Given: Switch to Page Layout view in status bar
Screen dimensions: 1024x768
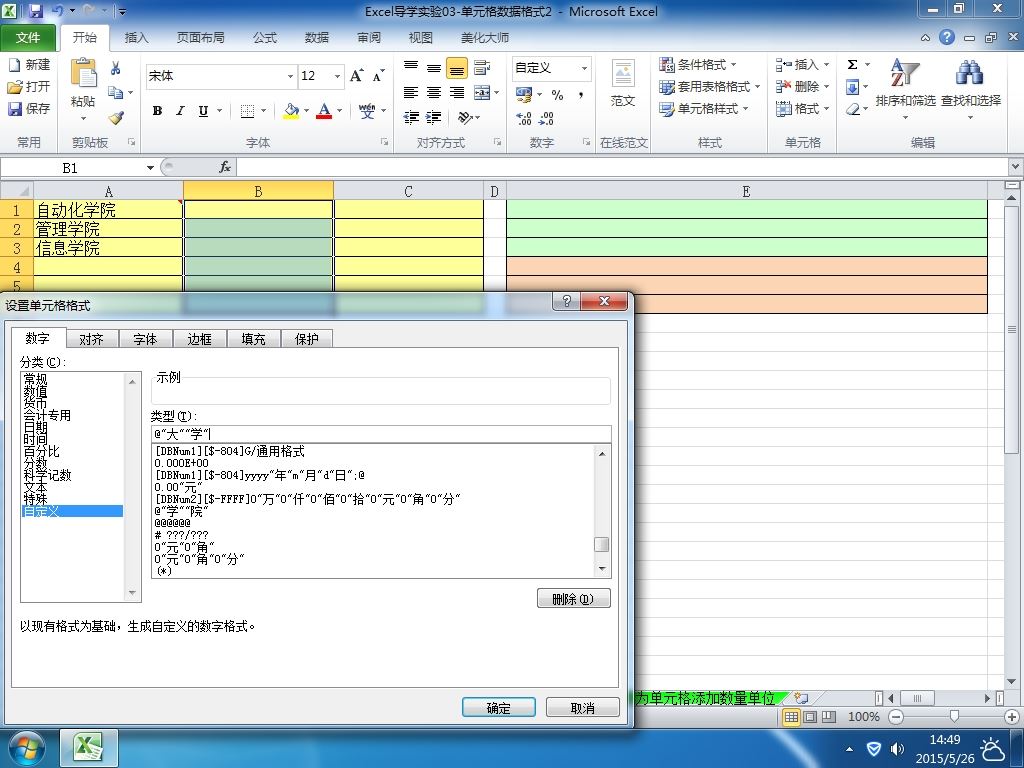Looking at the screenshot, I should (x=810, y=717).
